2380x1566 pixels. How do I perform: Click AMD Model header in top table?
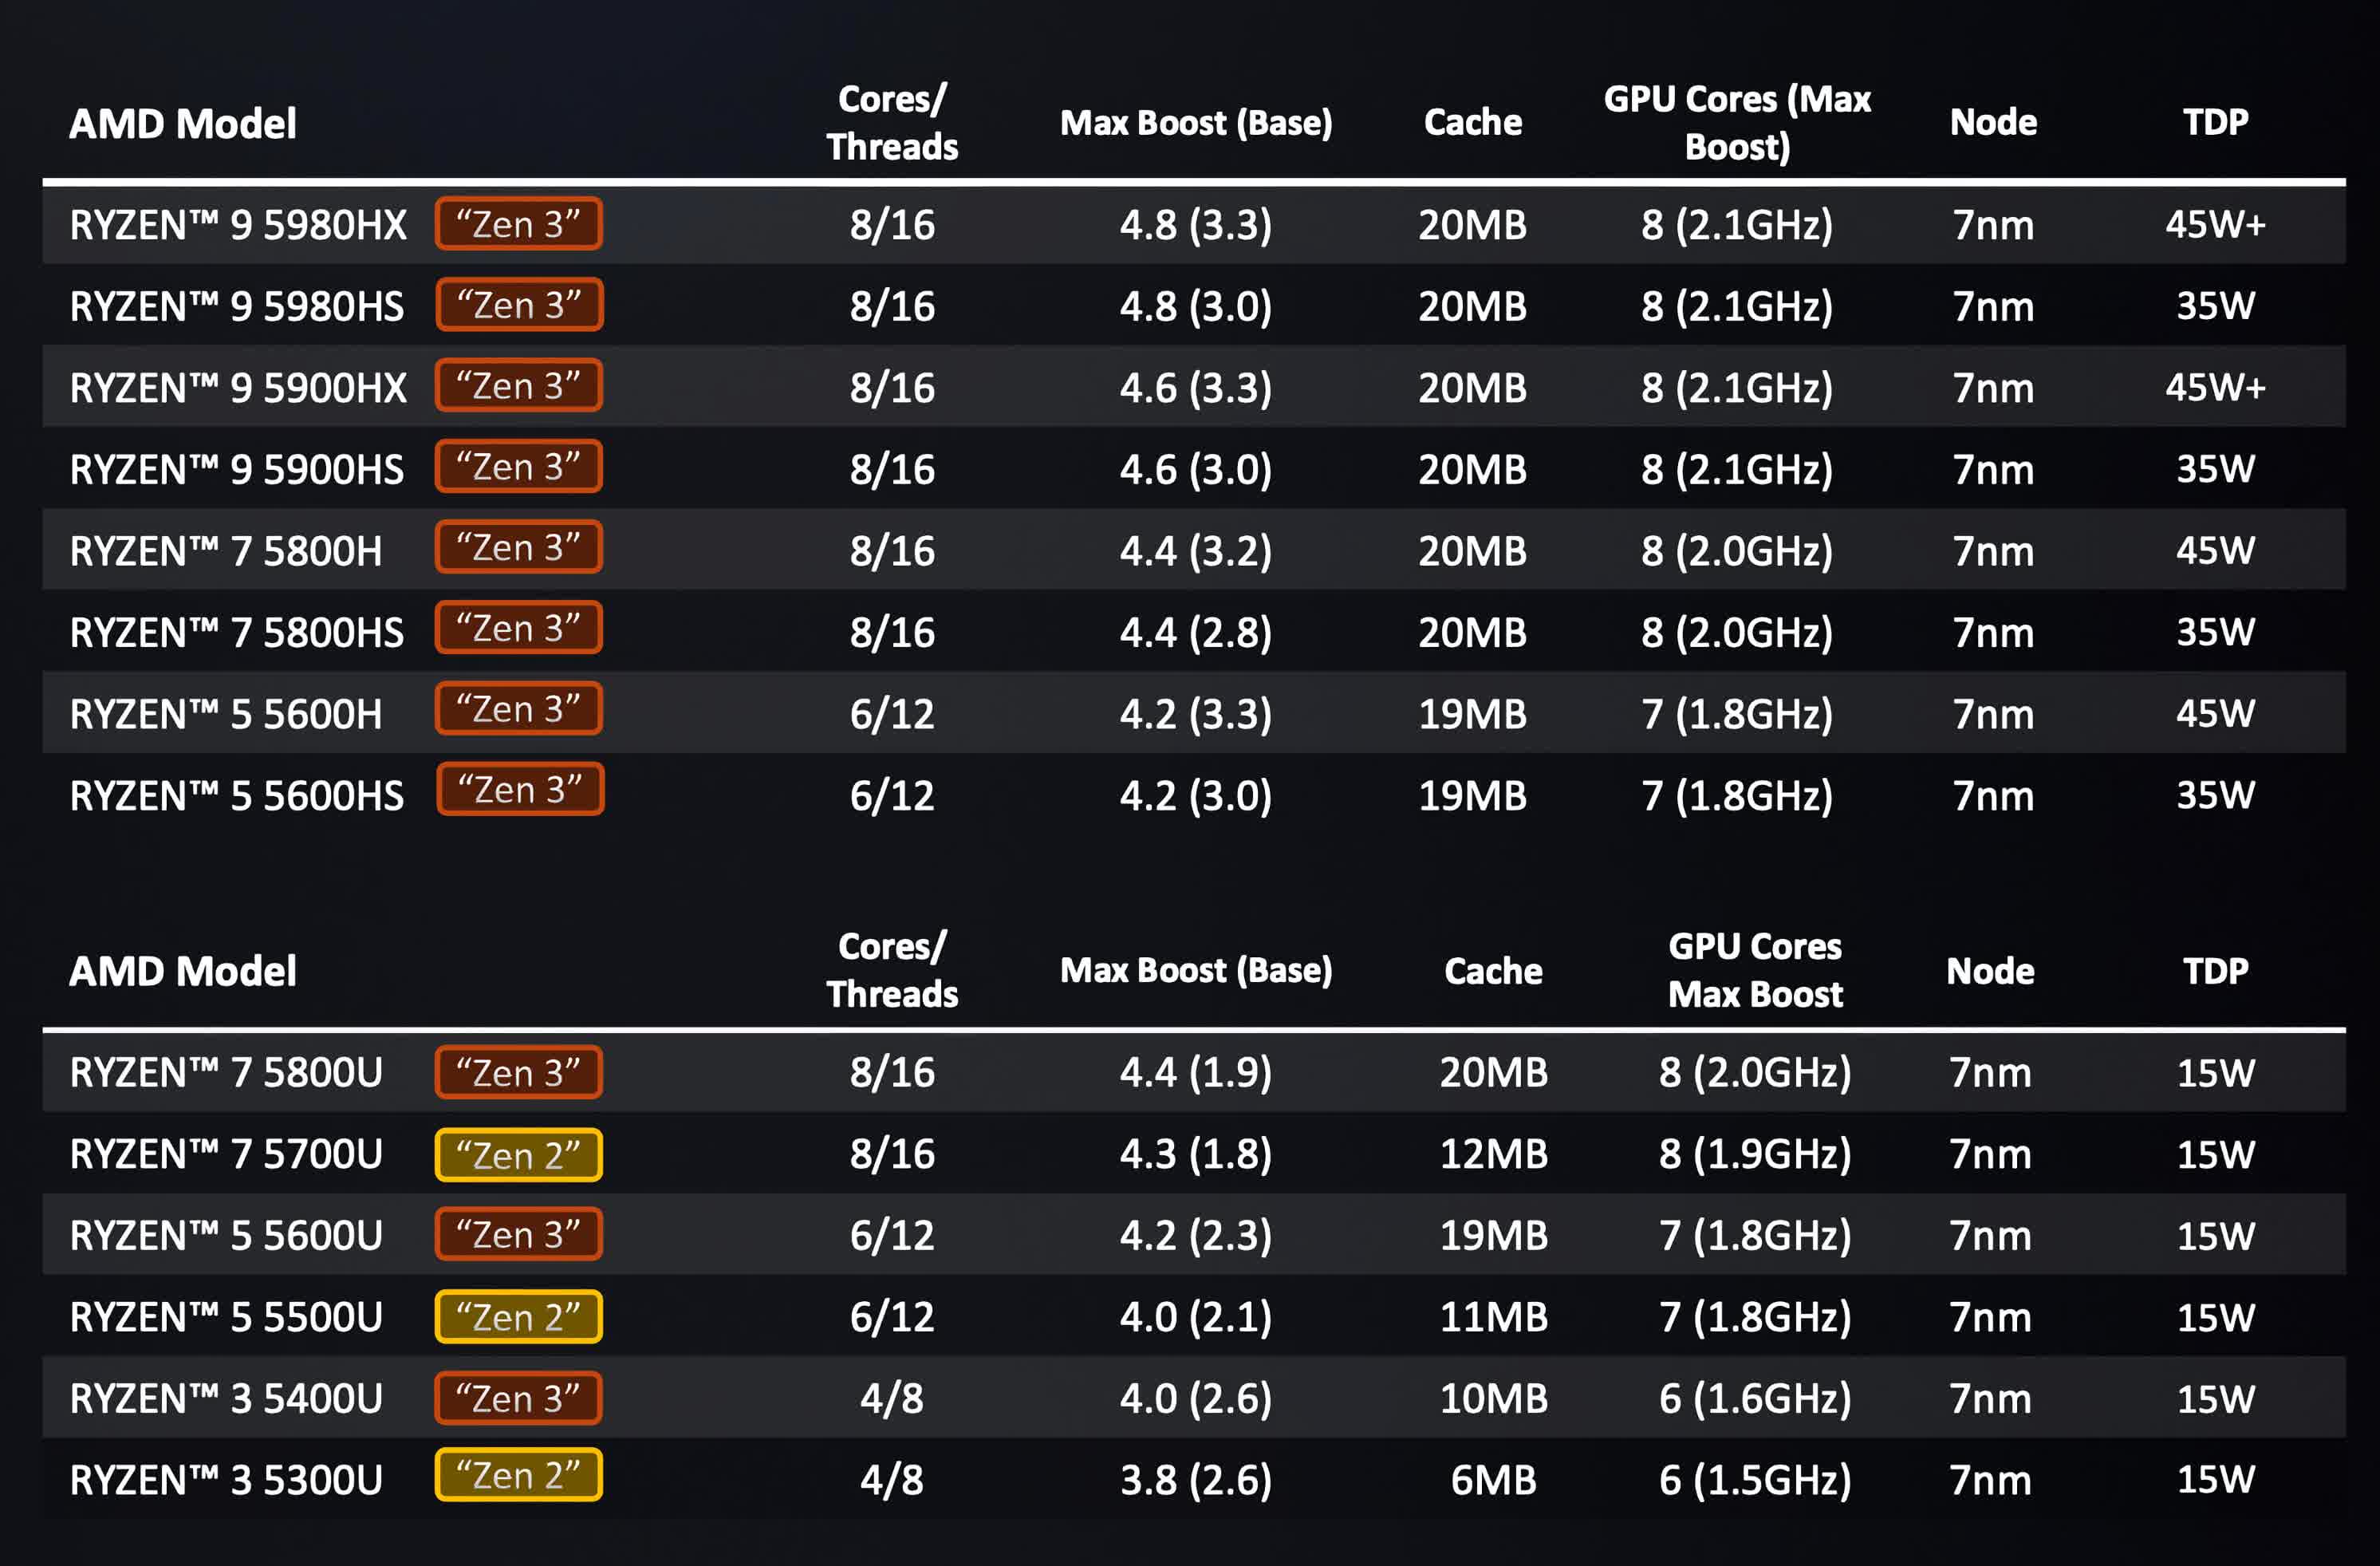tap(183, 124)
